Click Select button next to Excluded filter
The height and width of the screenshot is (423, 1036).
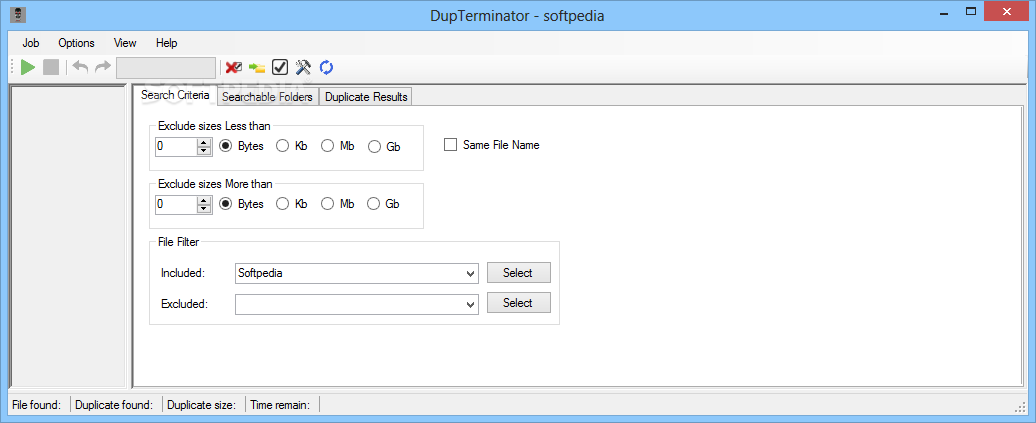(518, 302)
